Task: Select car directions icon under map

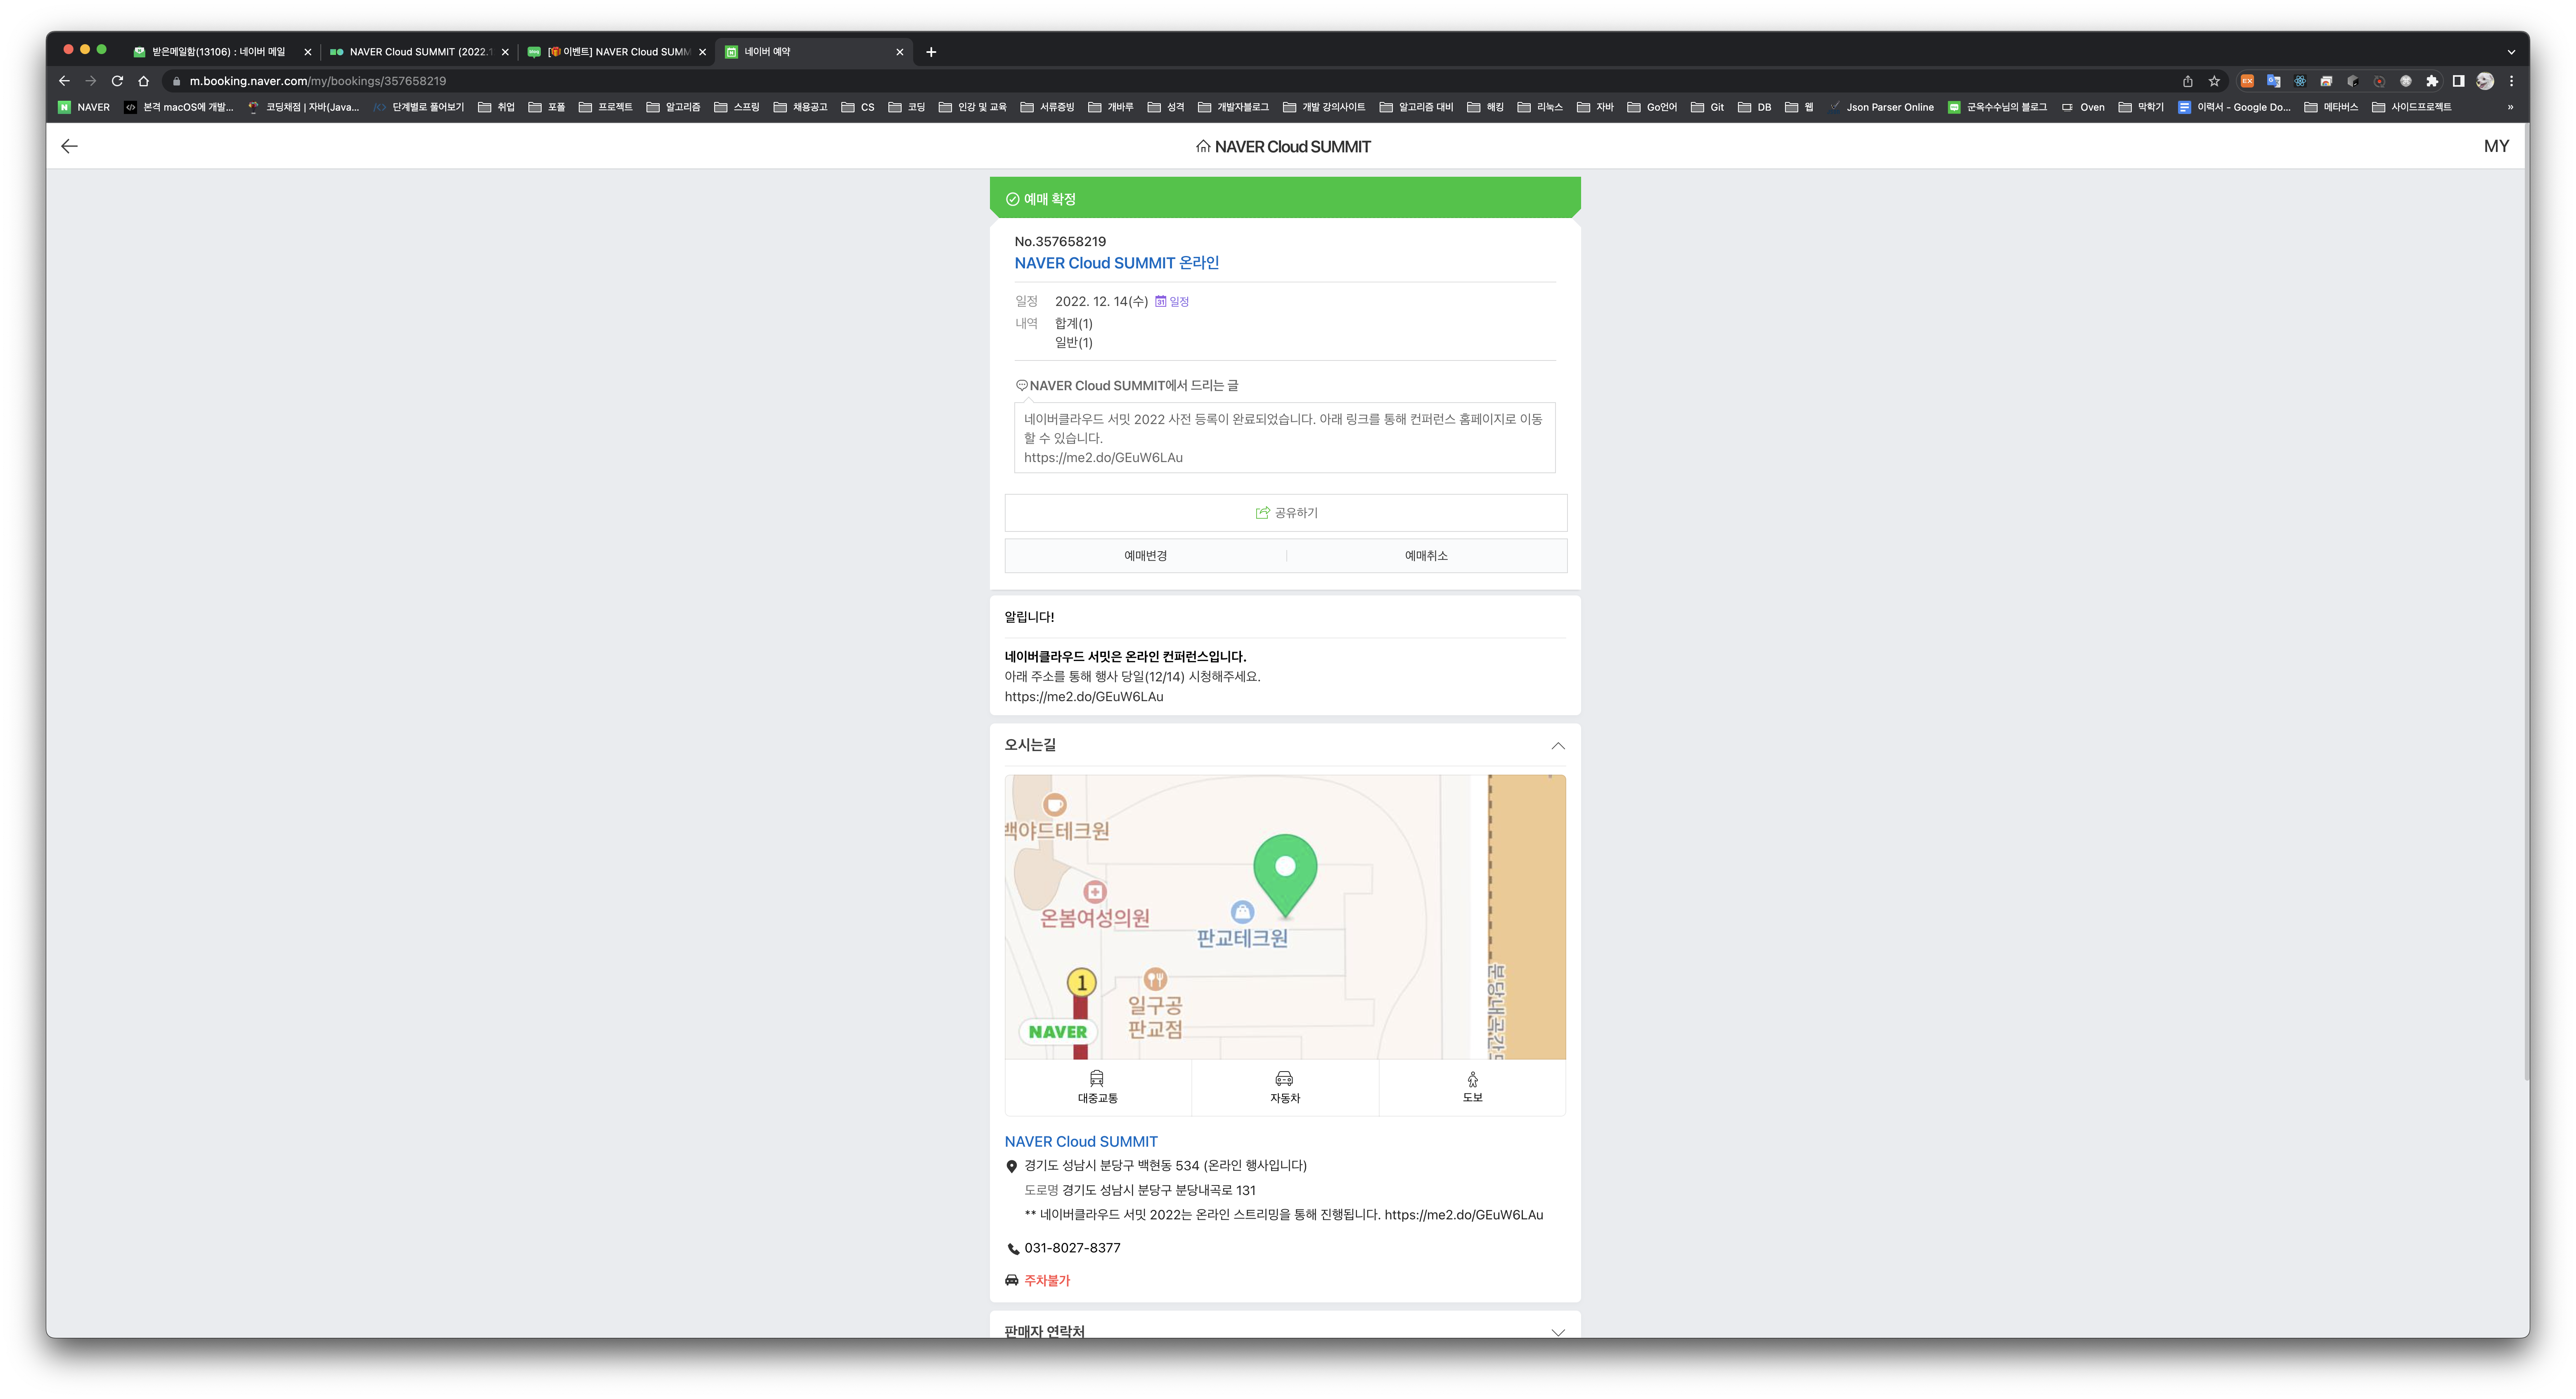Action: 1284,1078
